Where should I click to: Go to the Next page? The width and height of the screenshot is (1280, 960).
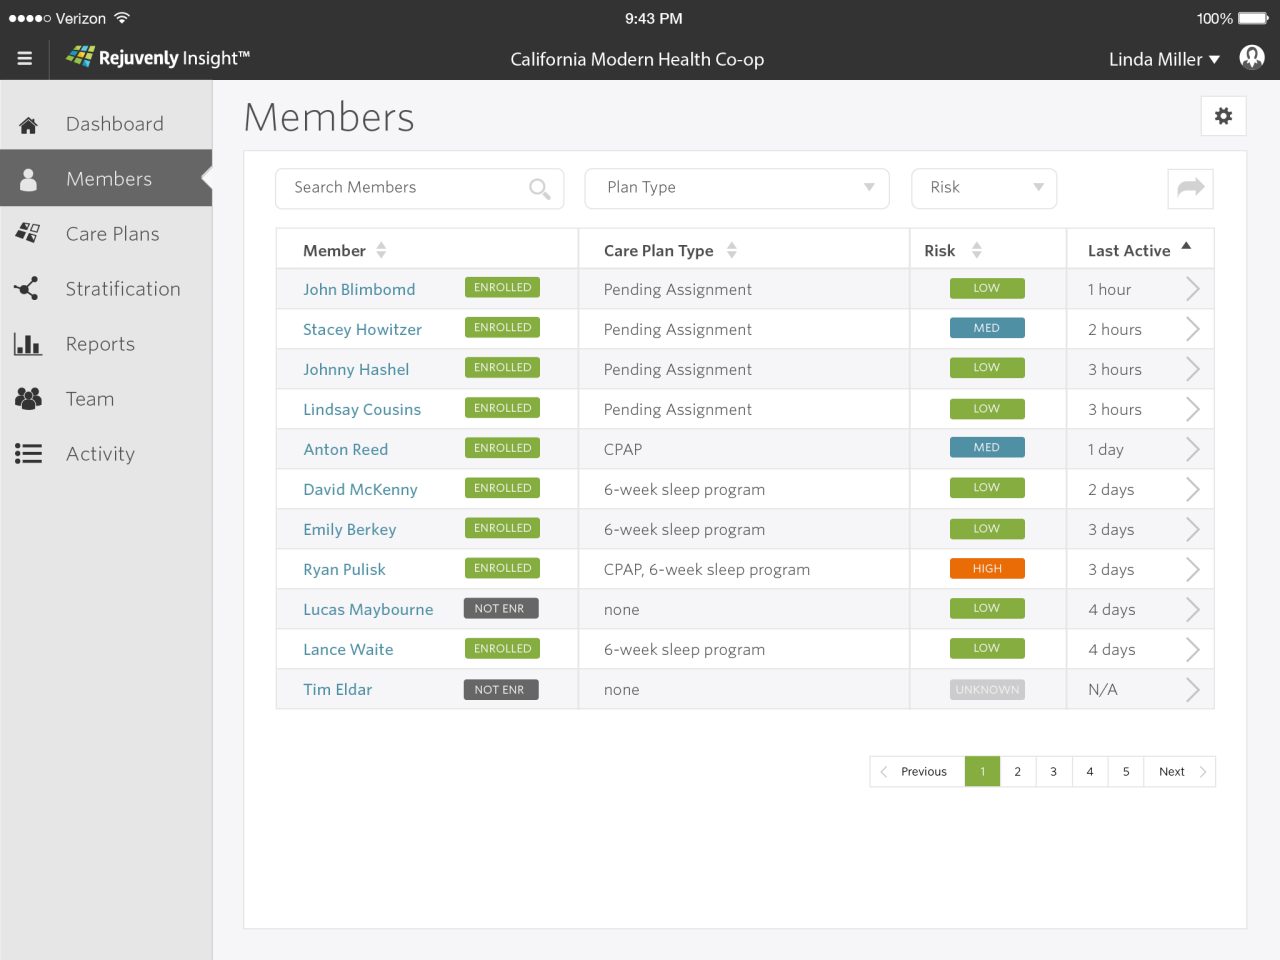click(1180, 771)
